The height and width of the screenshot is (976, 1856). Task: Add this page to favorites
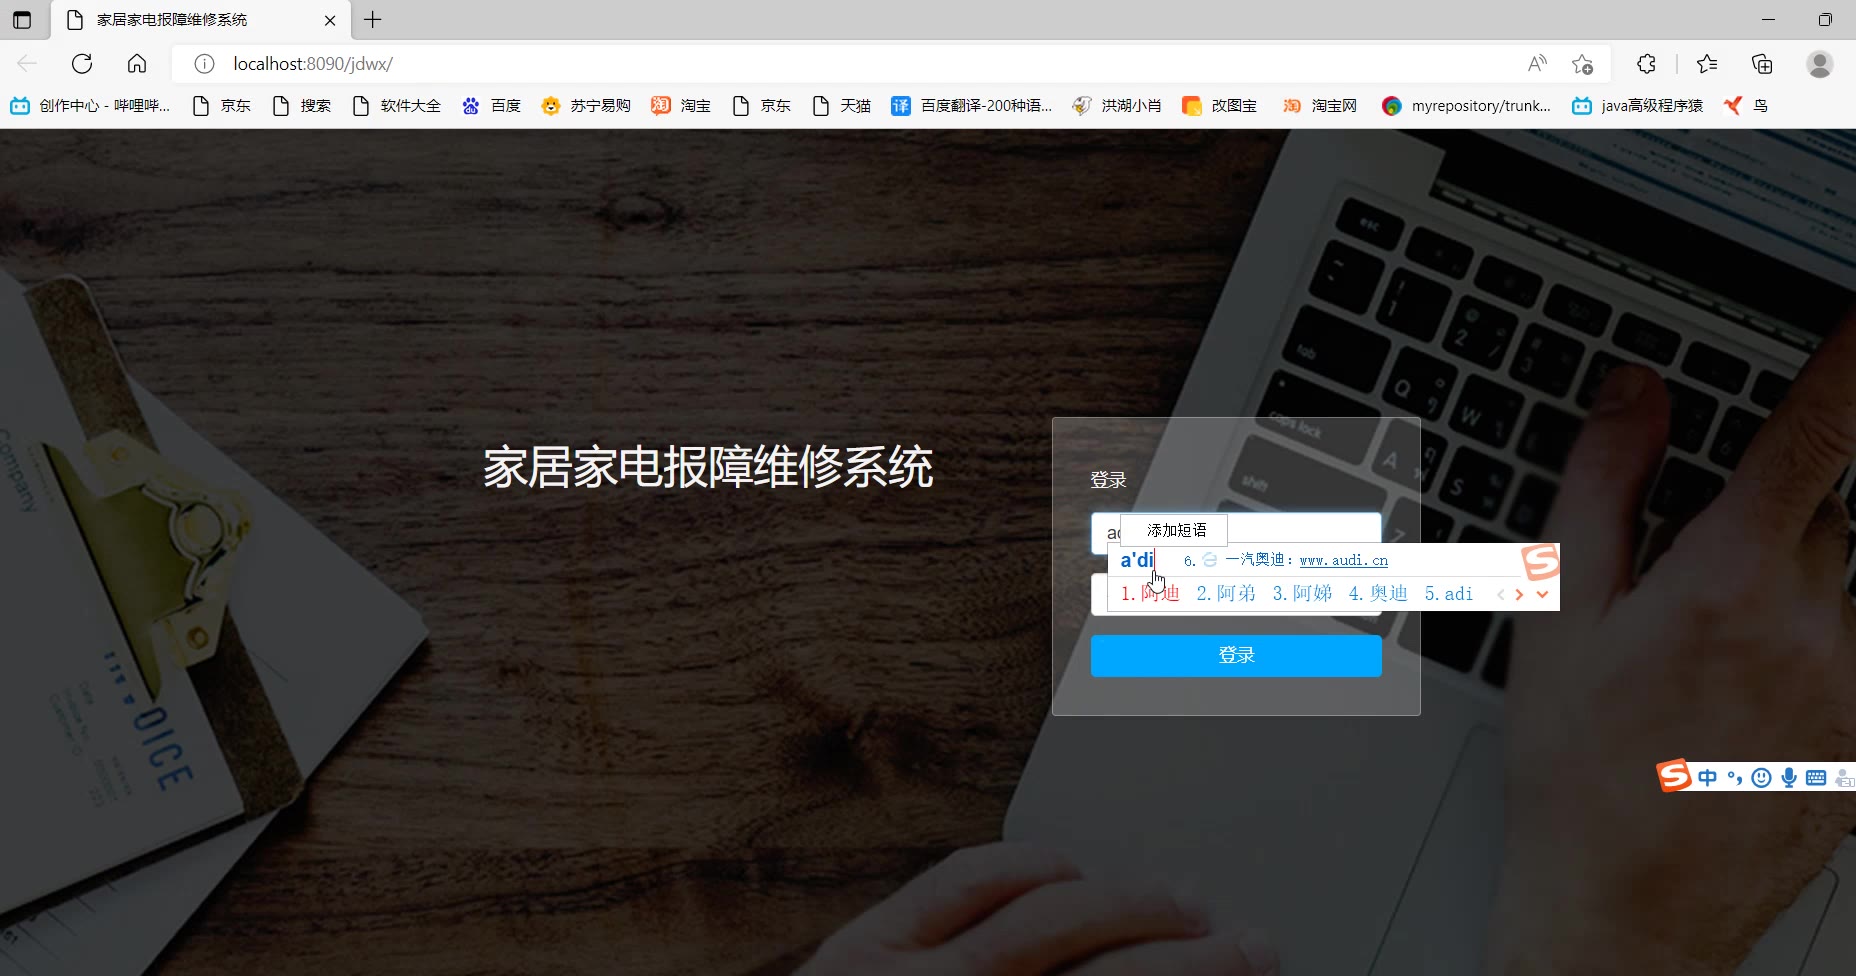(1582, 64)
